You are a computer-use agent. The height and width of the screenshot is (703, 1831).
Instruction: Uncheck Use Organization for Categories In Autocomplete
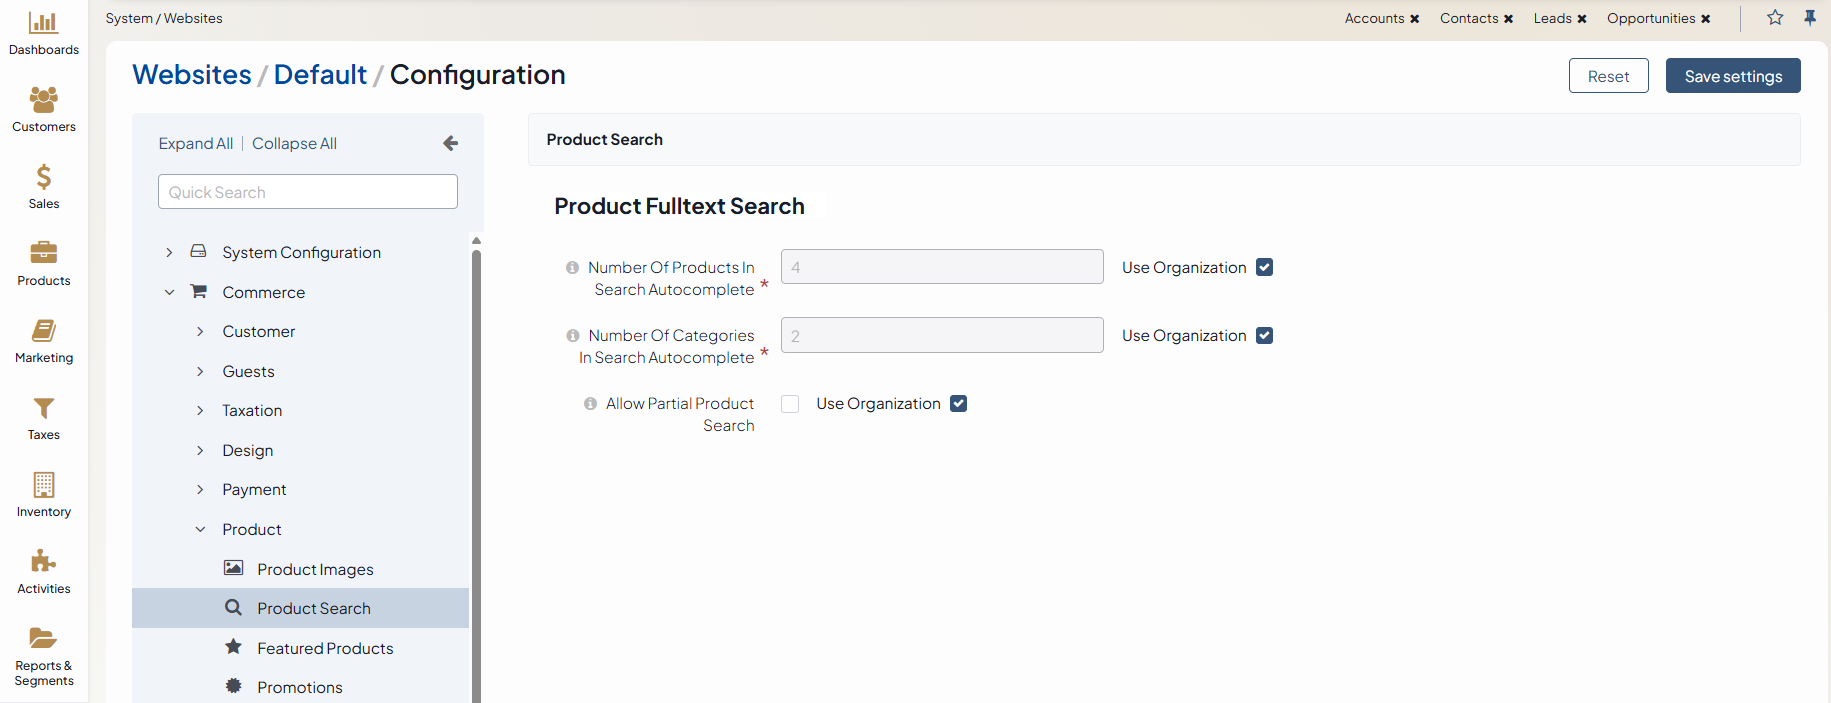coord(1264,335)
